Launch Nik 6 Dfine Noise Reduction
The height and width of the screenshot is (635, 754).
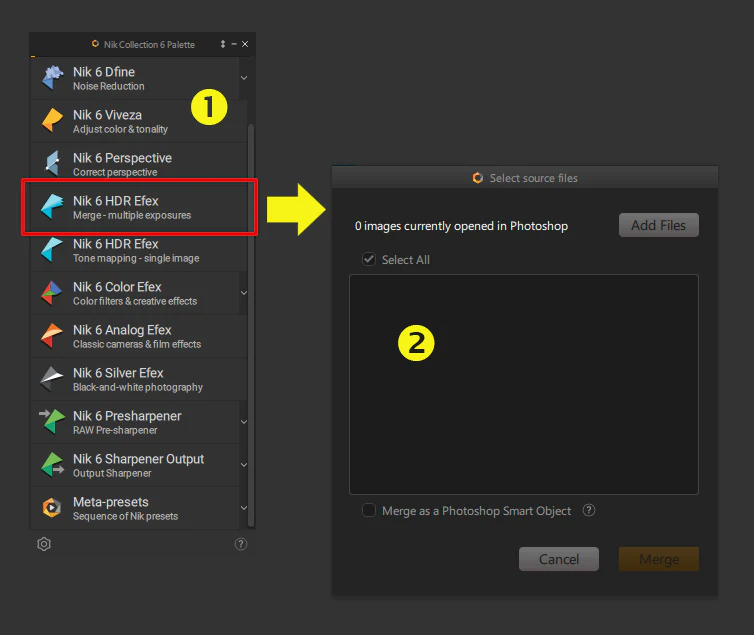(135, 78)
